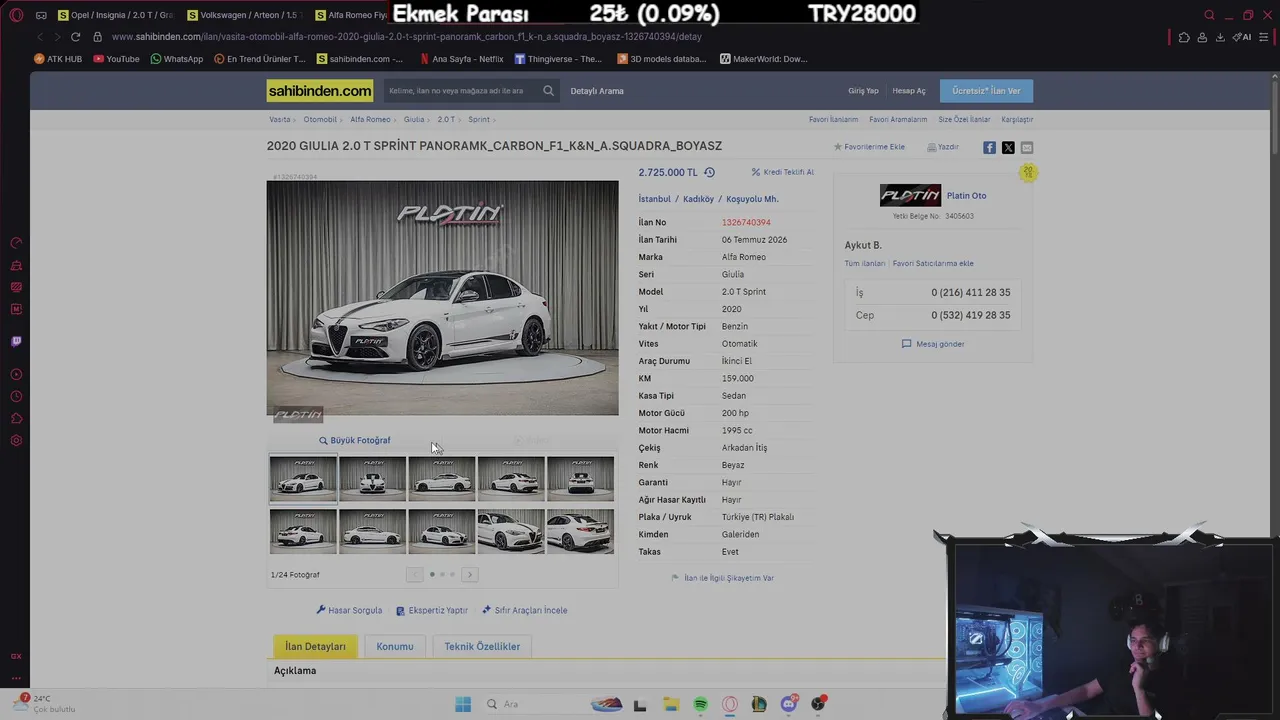Open browser extensions icon in toolbar
Screen dimensions: 1280x720
coord(1184,37)
